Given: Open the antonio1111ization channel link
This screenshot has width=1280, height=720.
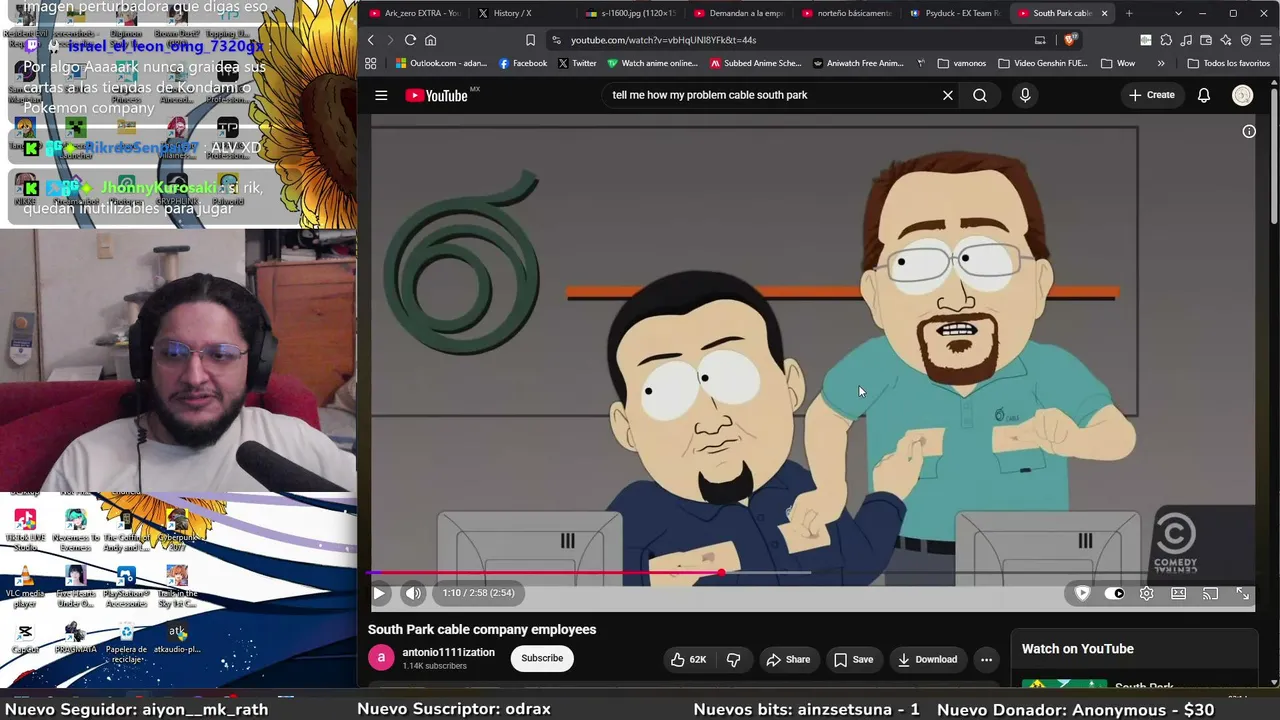Looking at the screenshot, I should point(448,652).
